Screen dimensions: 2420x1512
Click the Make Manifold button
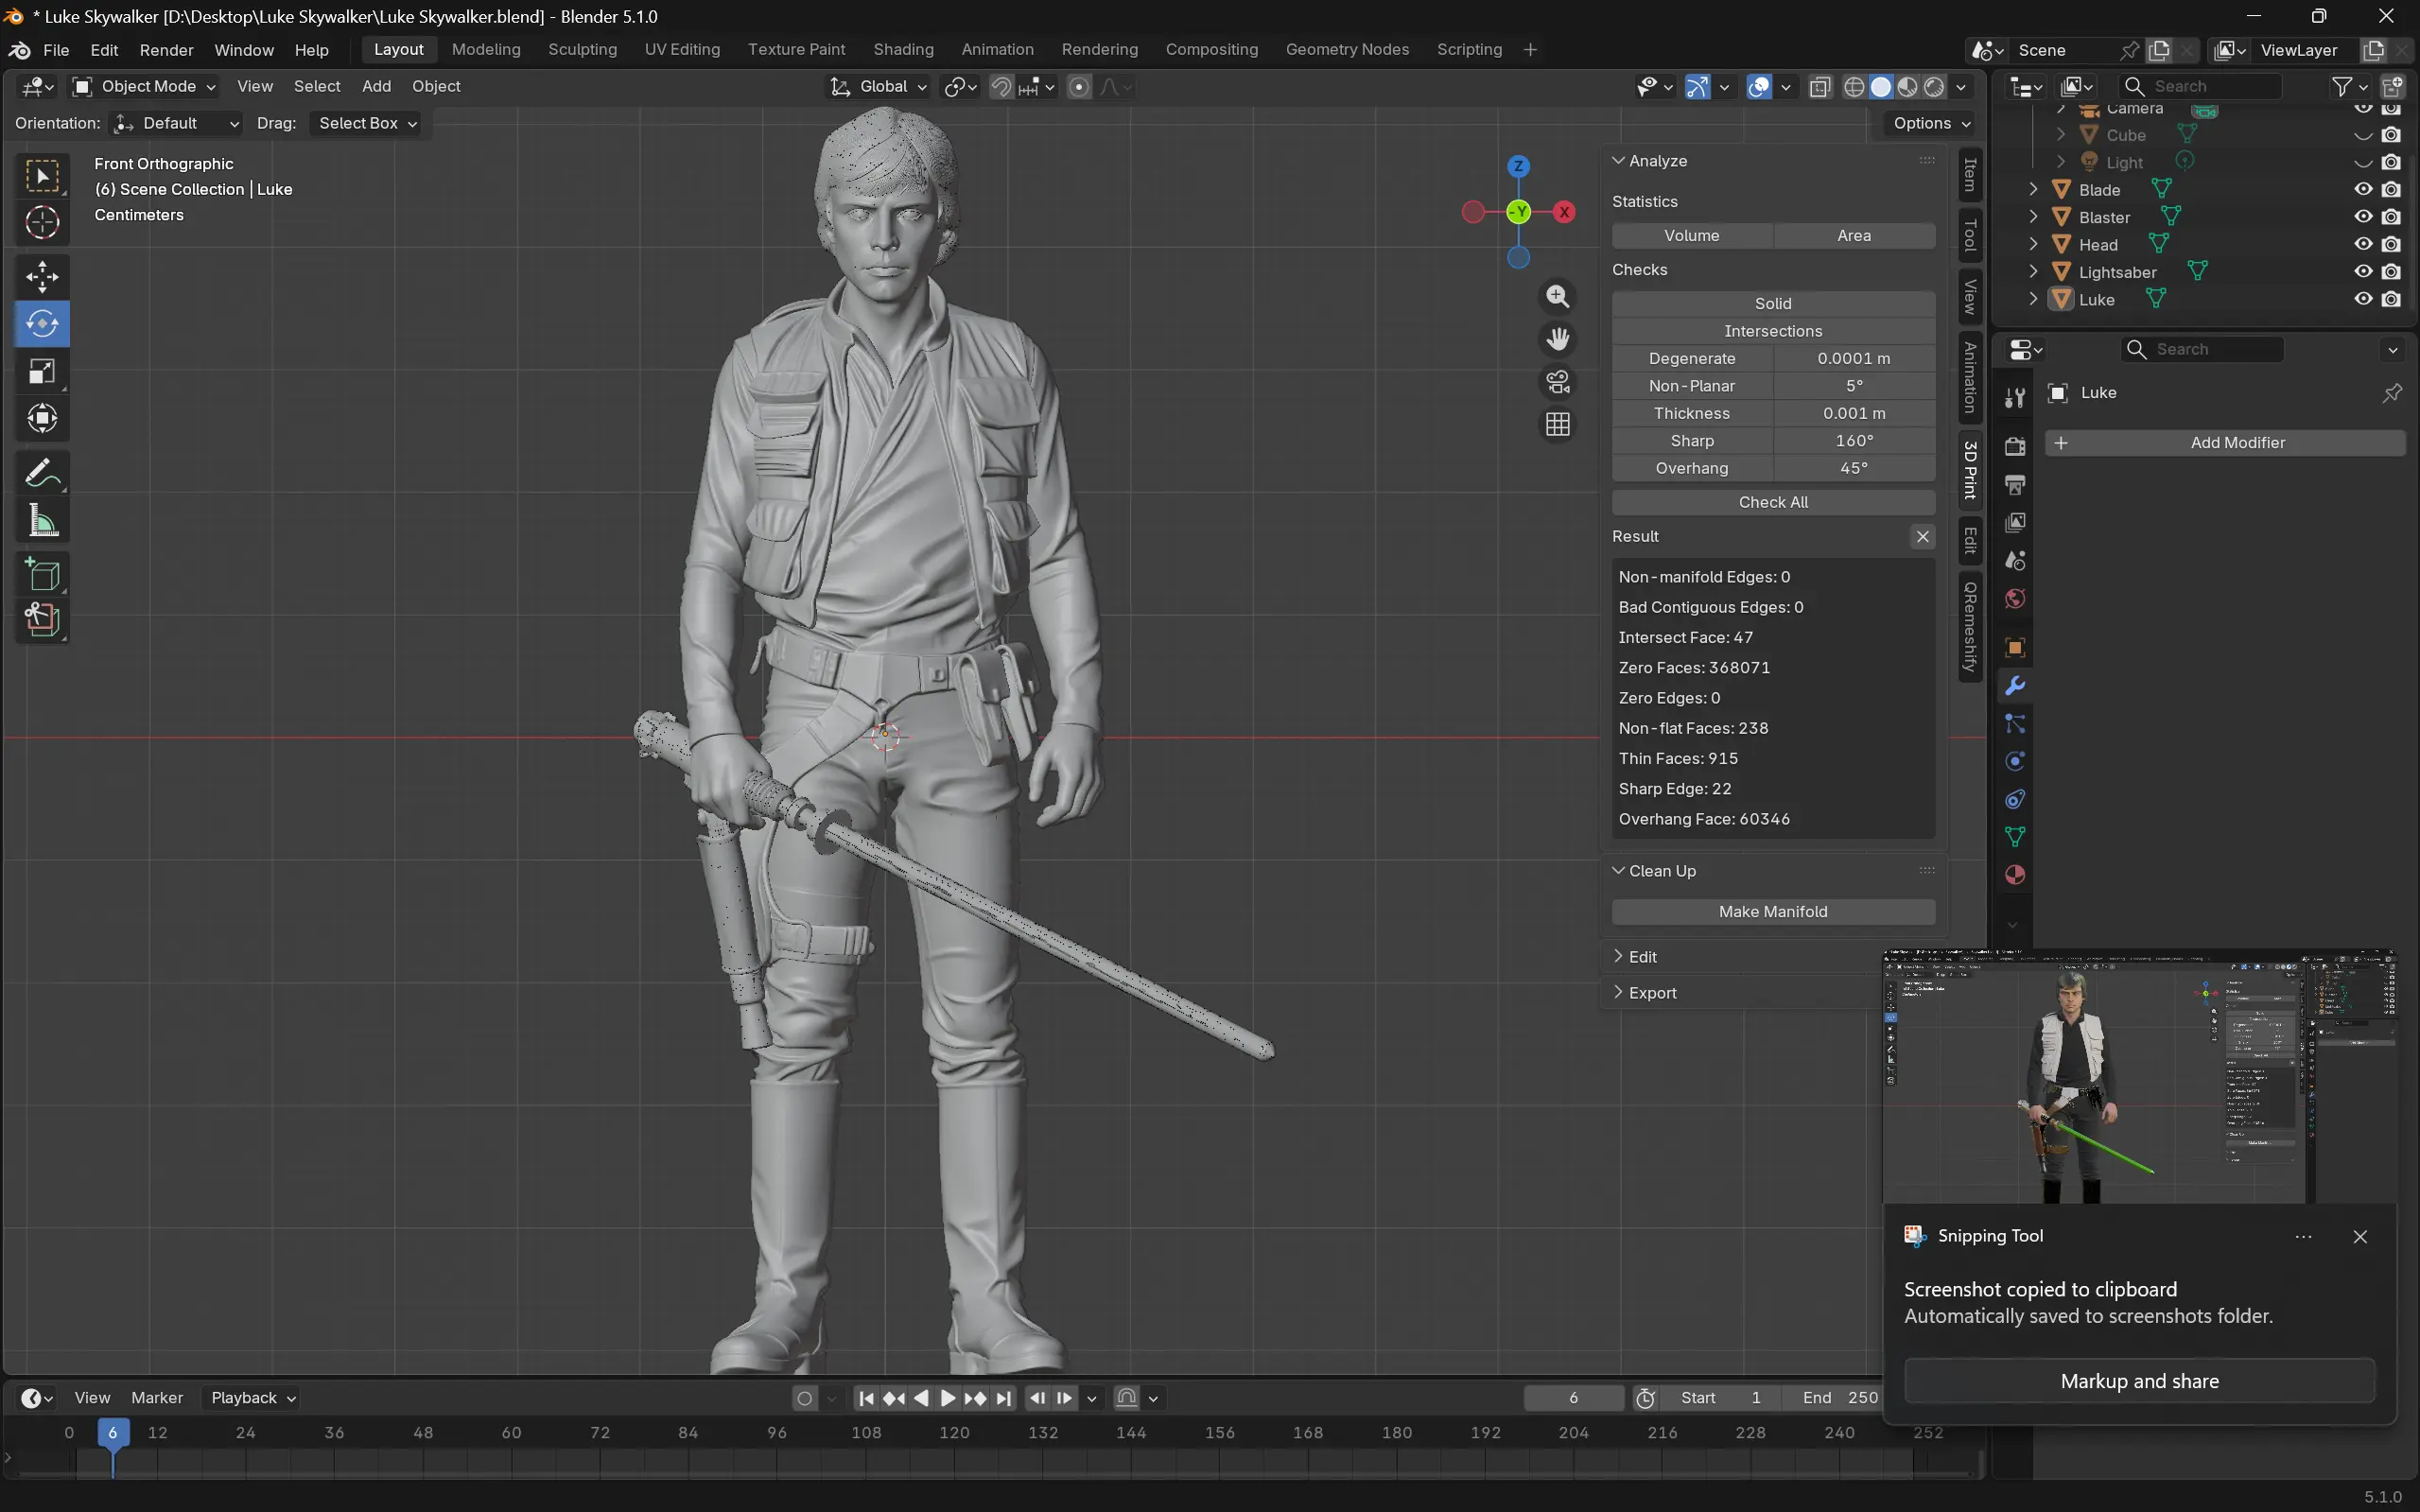(x=1773, y=912)
